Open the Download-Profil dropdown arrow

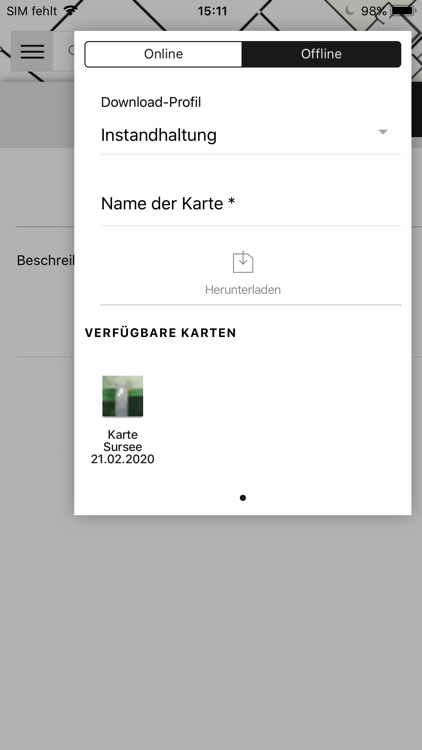(x=383, y=132)
